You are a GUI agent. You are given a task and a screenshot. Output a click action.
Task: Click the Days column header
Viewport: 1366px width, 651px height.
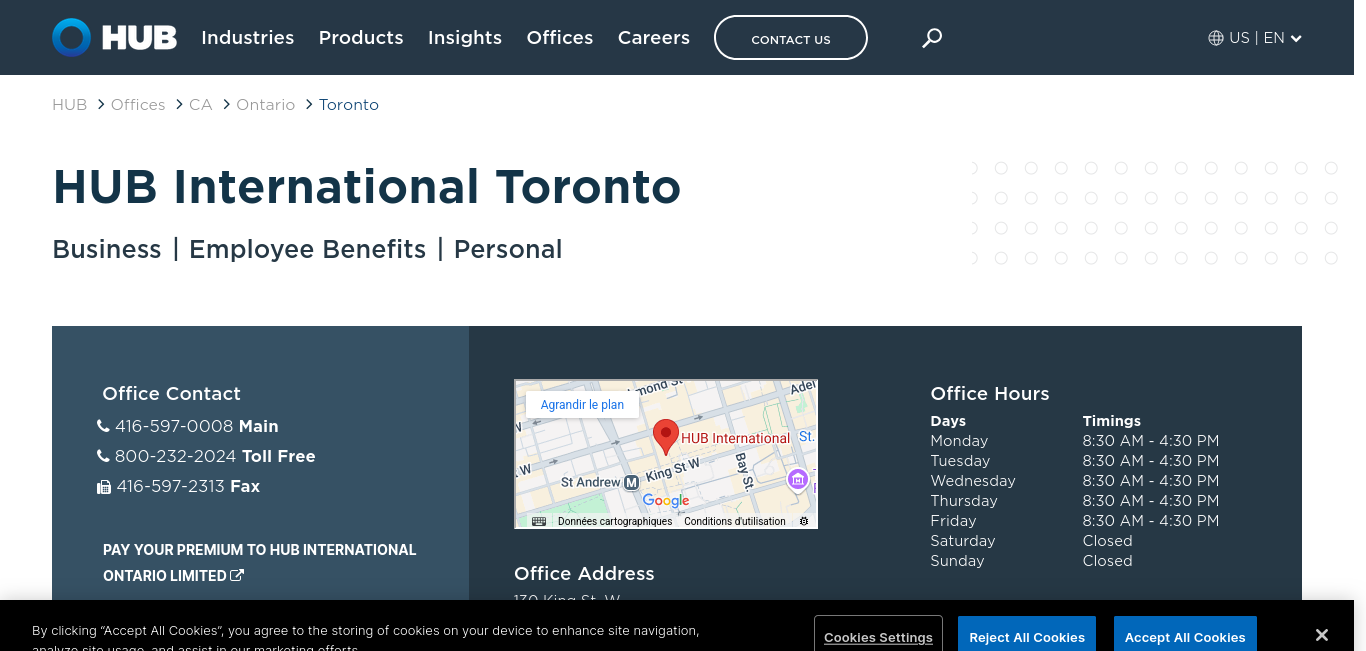(949, 421)
